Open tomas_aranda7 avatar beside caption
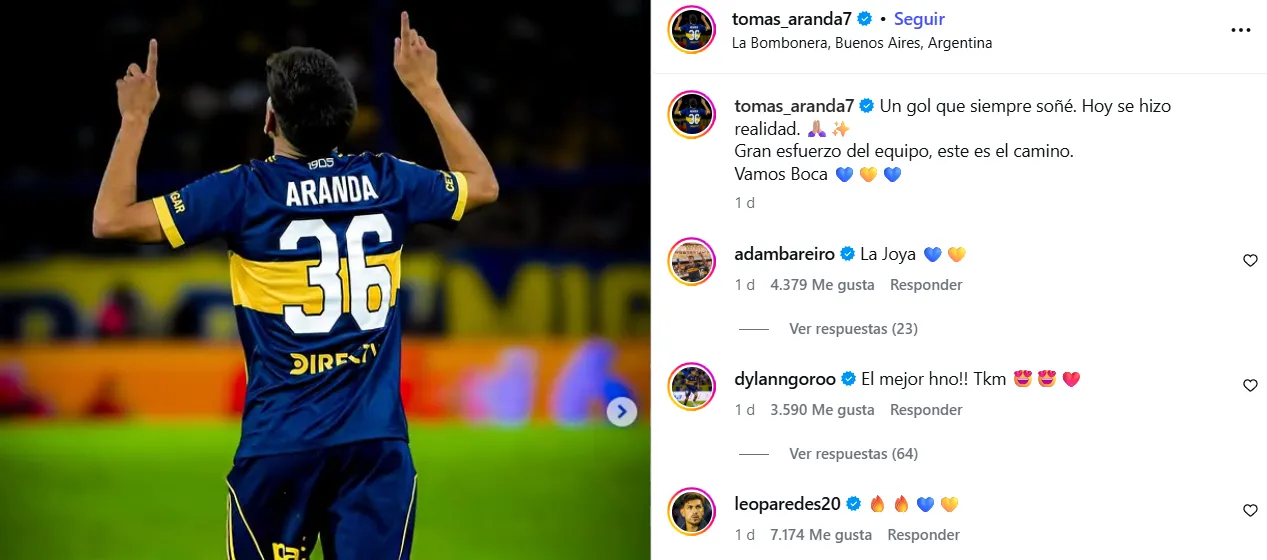 692,114
